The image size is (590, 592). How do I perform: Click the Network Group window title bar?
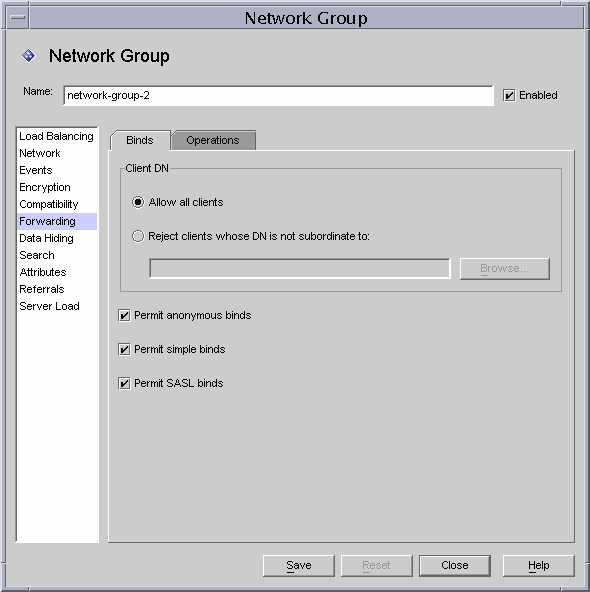coord(306,18)
